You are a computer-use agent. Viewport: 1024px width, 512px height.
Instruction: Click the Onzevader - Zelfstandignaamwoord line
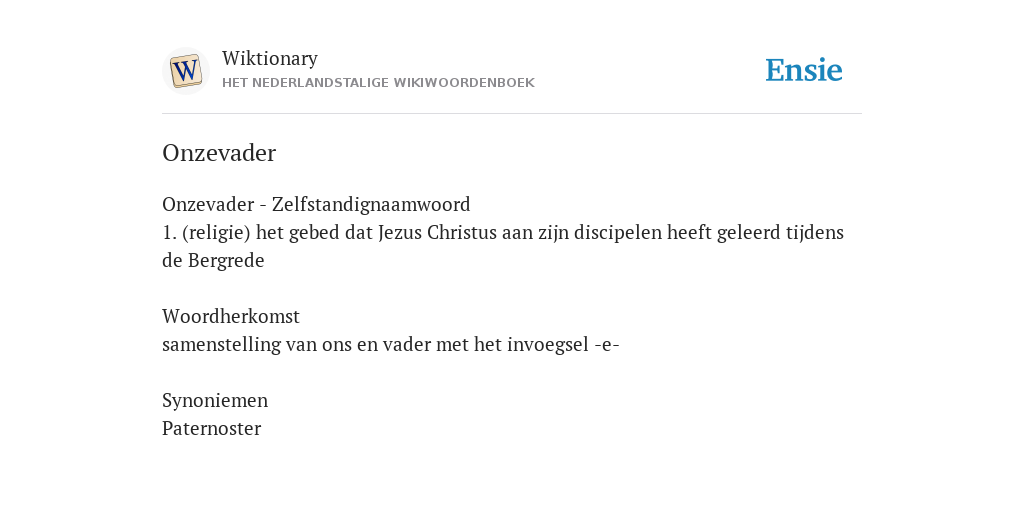316,205
